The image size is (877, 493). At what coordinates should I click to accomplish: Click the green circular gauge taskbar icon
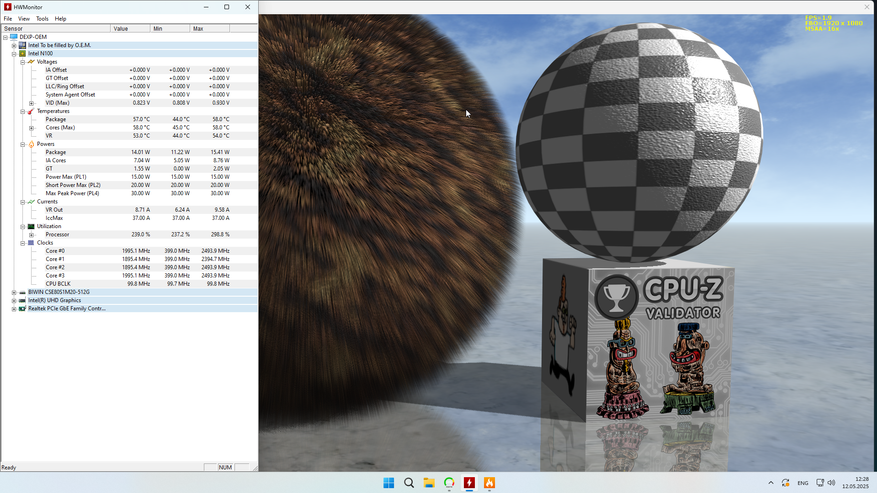coord(449,482)
